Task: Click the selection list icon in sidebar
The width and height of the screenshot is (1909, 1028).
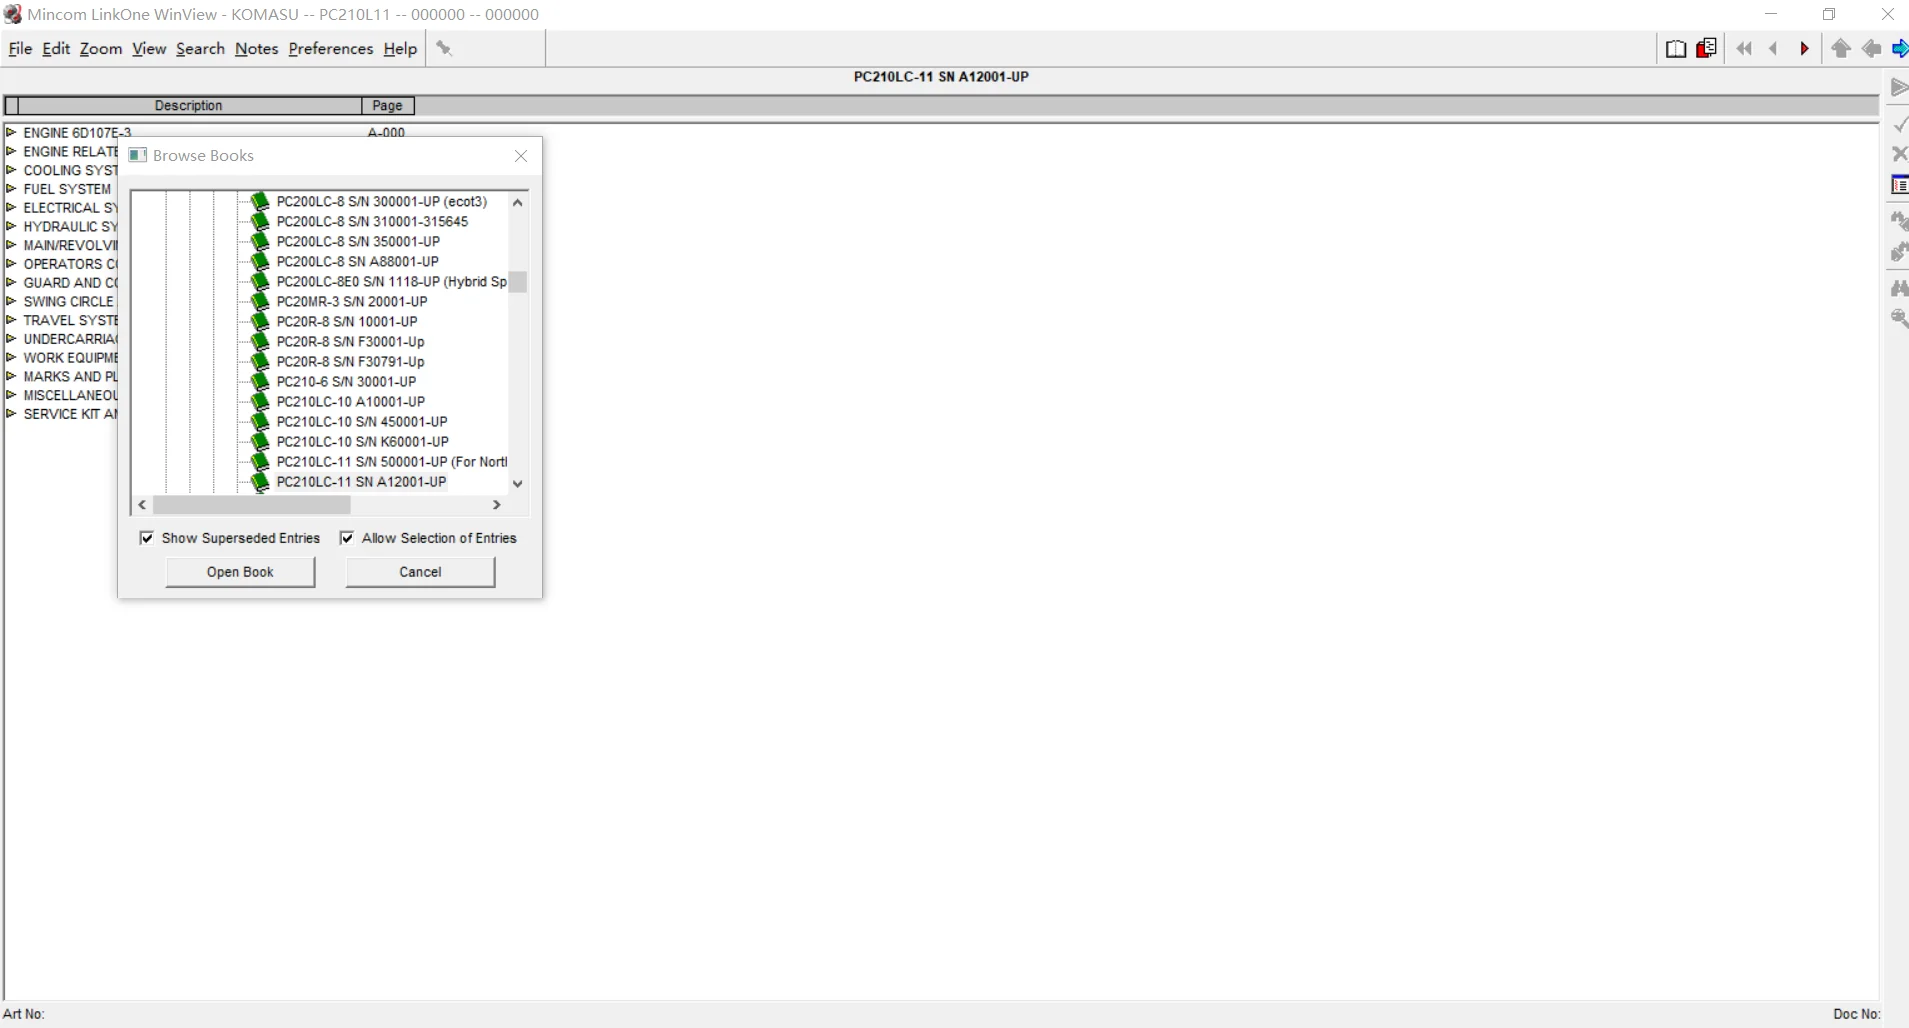Action: click(x=1899, y=185)
